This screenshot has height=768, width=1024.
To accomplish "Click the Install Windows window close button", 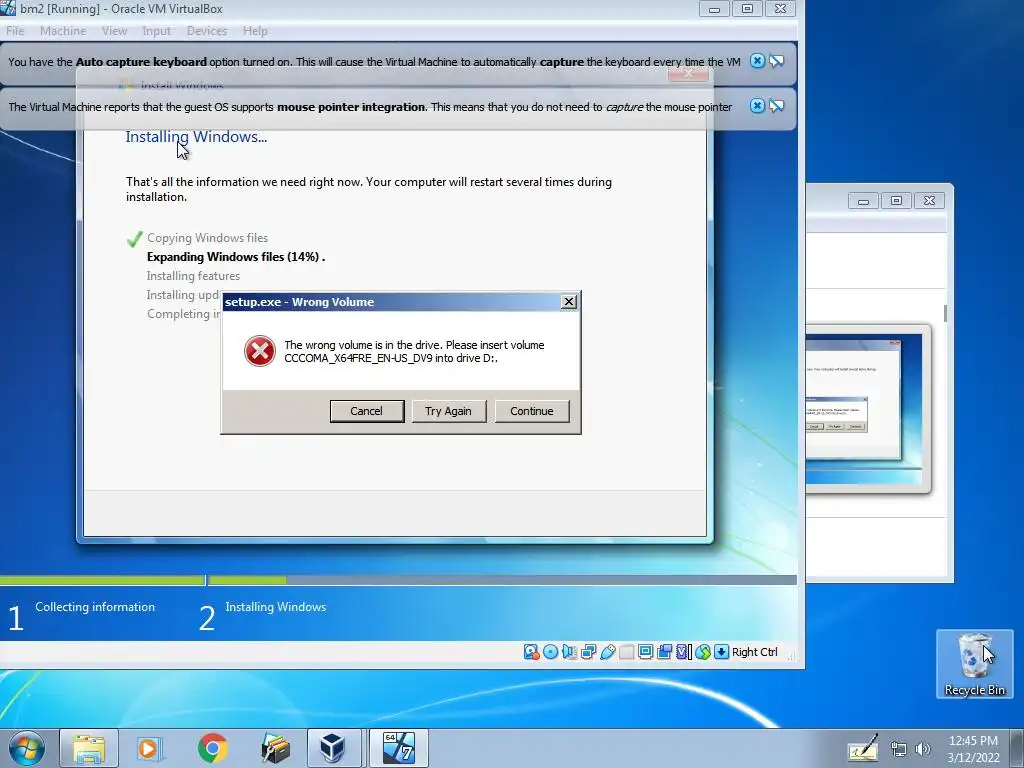I will pos(688,74).
